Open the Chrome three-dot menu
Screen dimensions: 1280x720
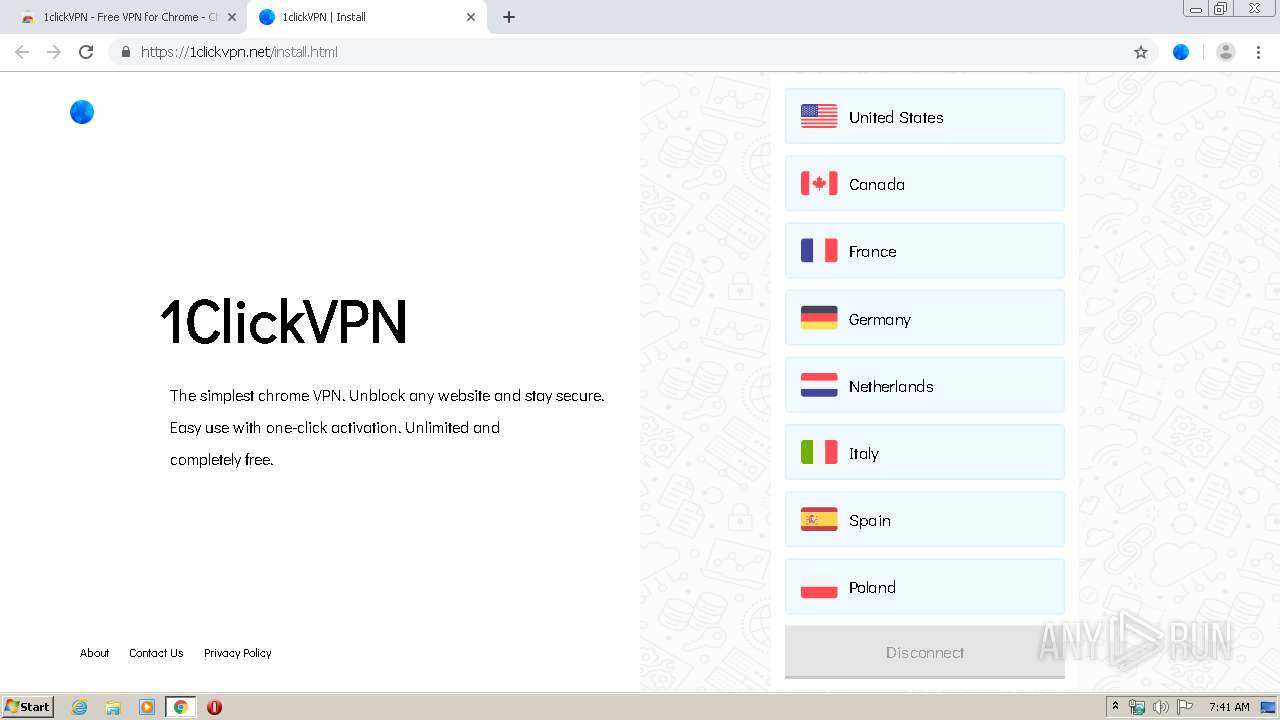coord(1259,52)
